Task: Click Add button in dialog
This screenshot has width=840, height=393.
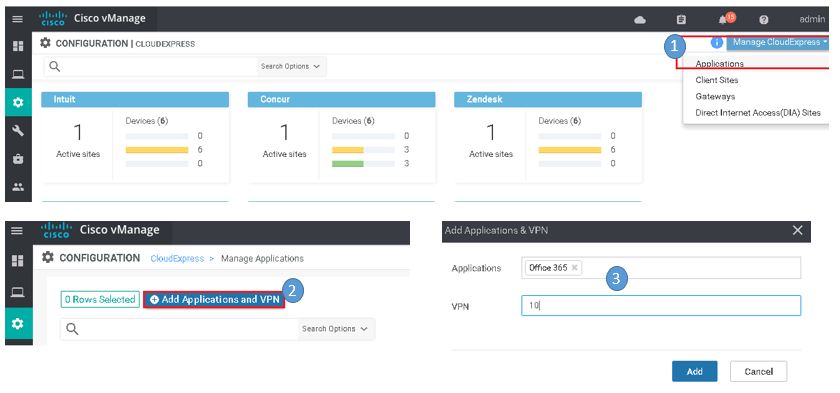Action: [695, 371]
